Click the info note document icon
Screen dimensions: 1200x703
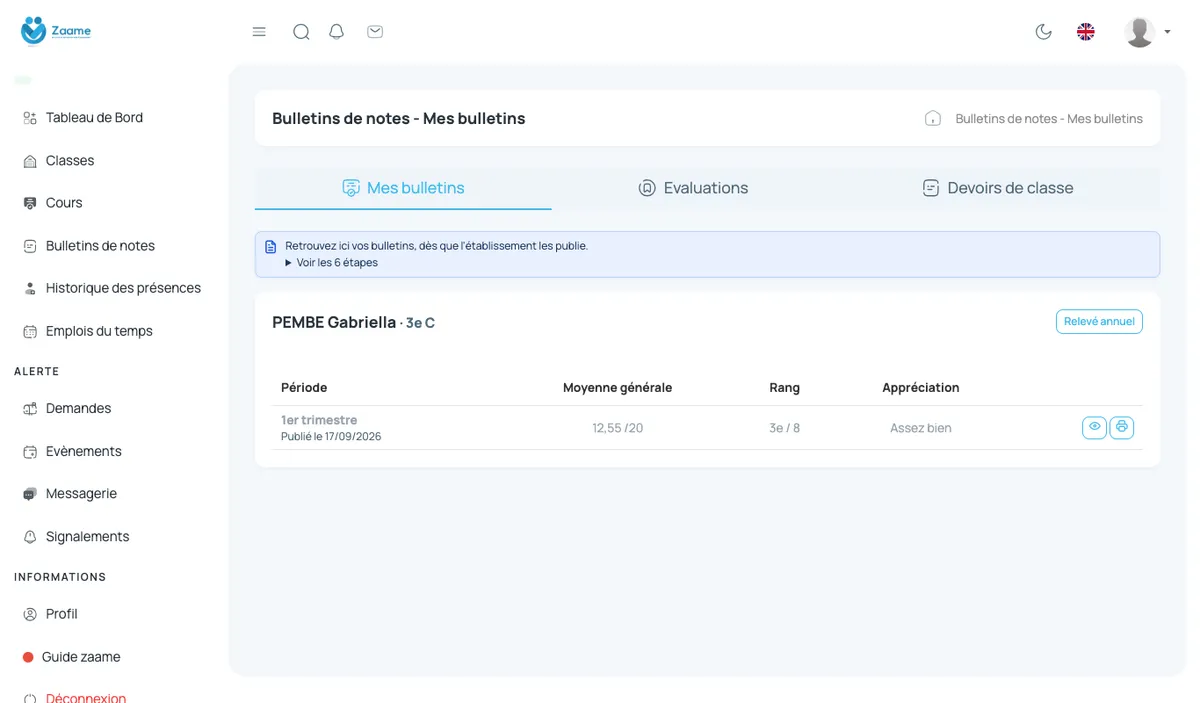click(x=270, y=247)
